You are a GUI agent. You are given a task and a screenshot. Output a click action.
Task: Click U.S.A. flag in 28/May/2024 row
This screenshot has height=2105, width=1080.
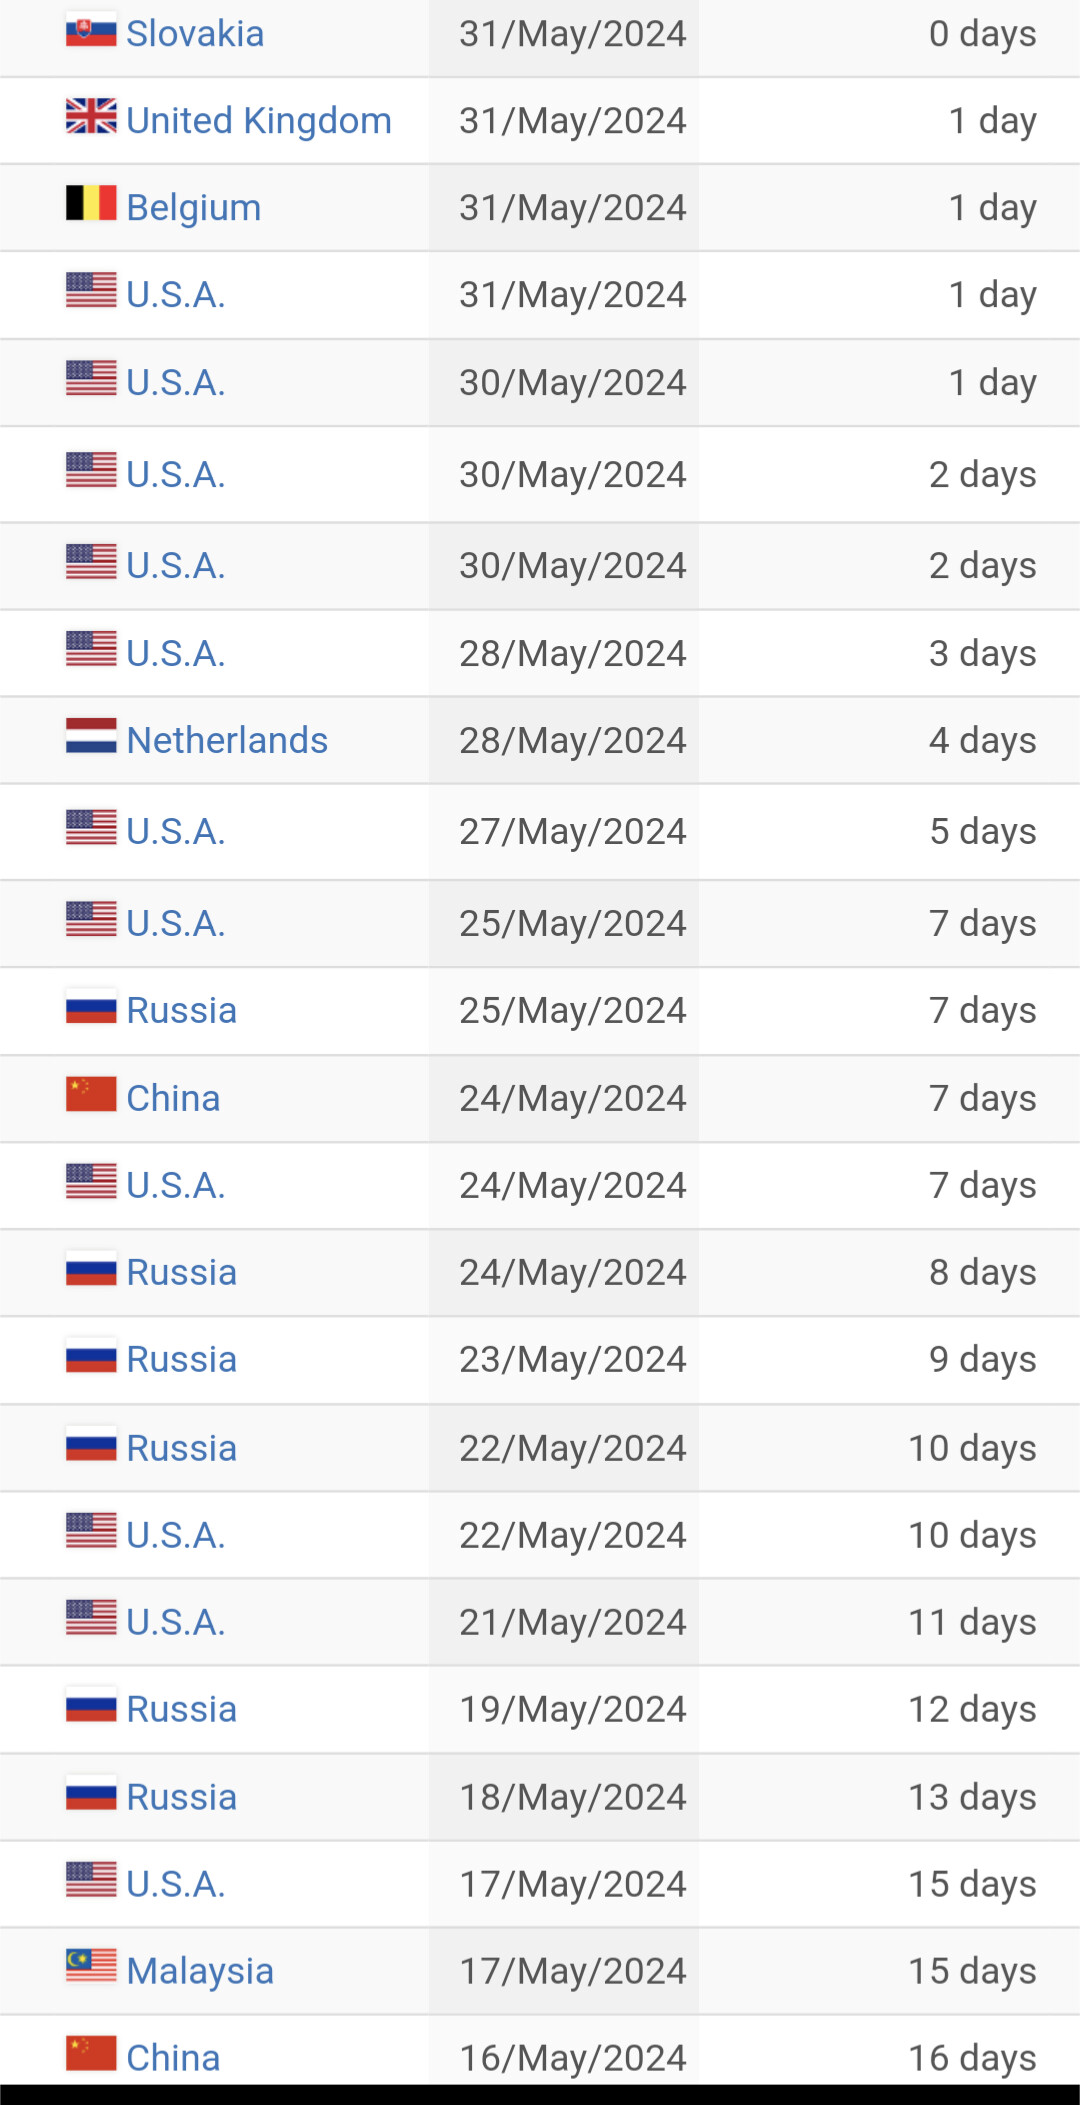click(91, 649)
